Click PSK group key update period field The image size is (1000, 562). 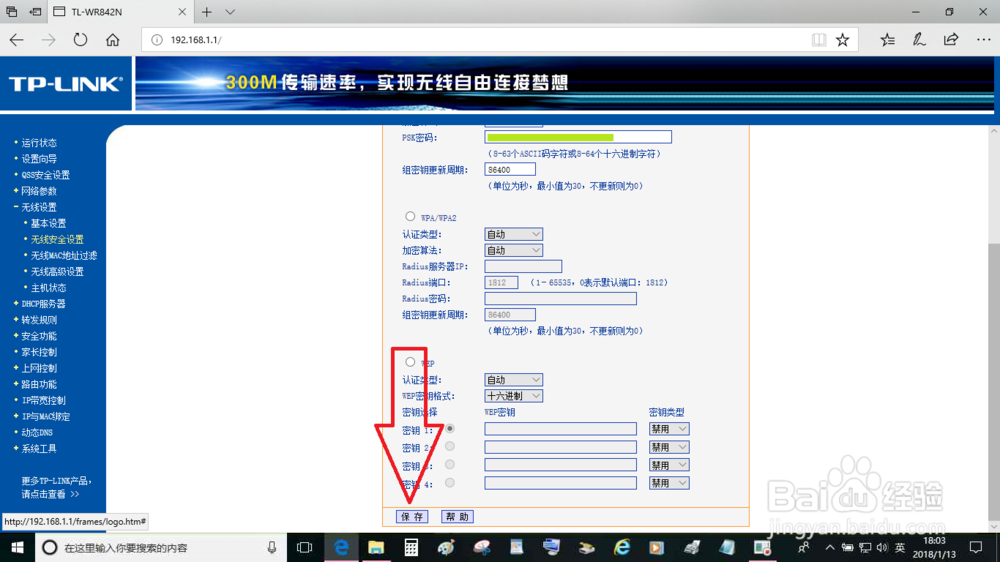tap(510, 170)
